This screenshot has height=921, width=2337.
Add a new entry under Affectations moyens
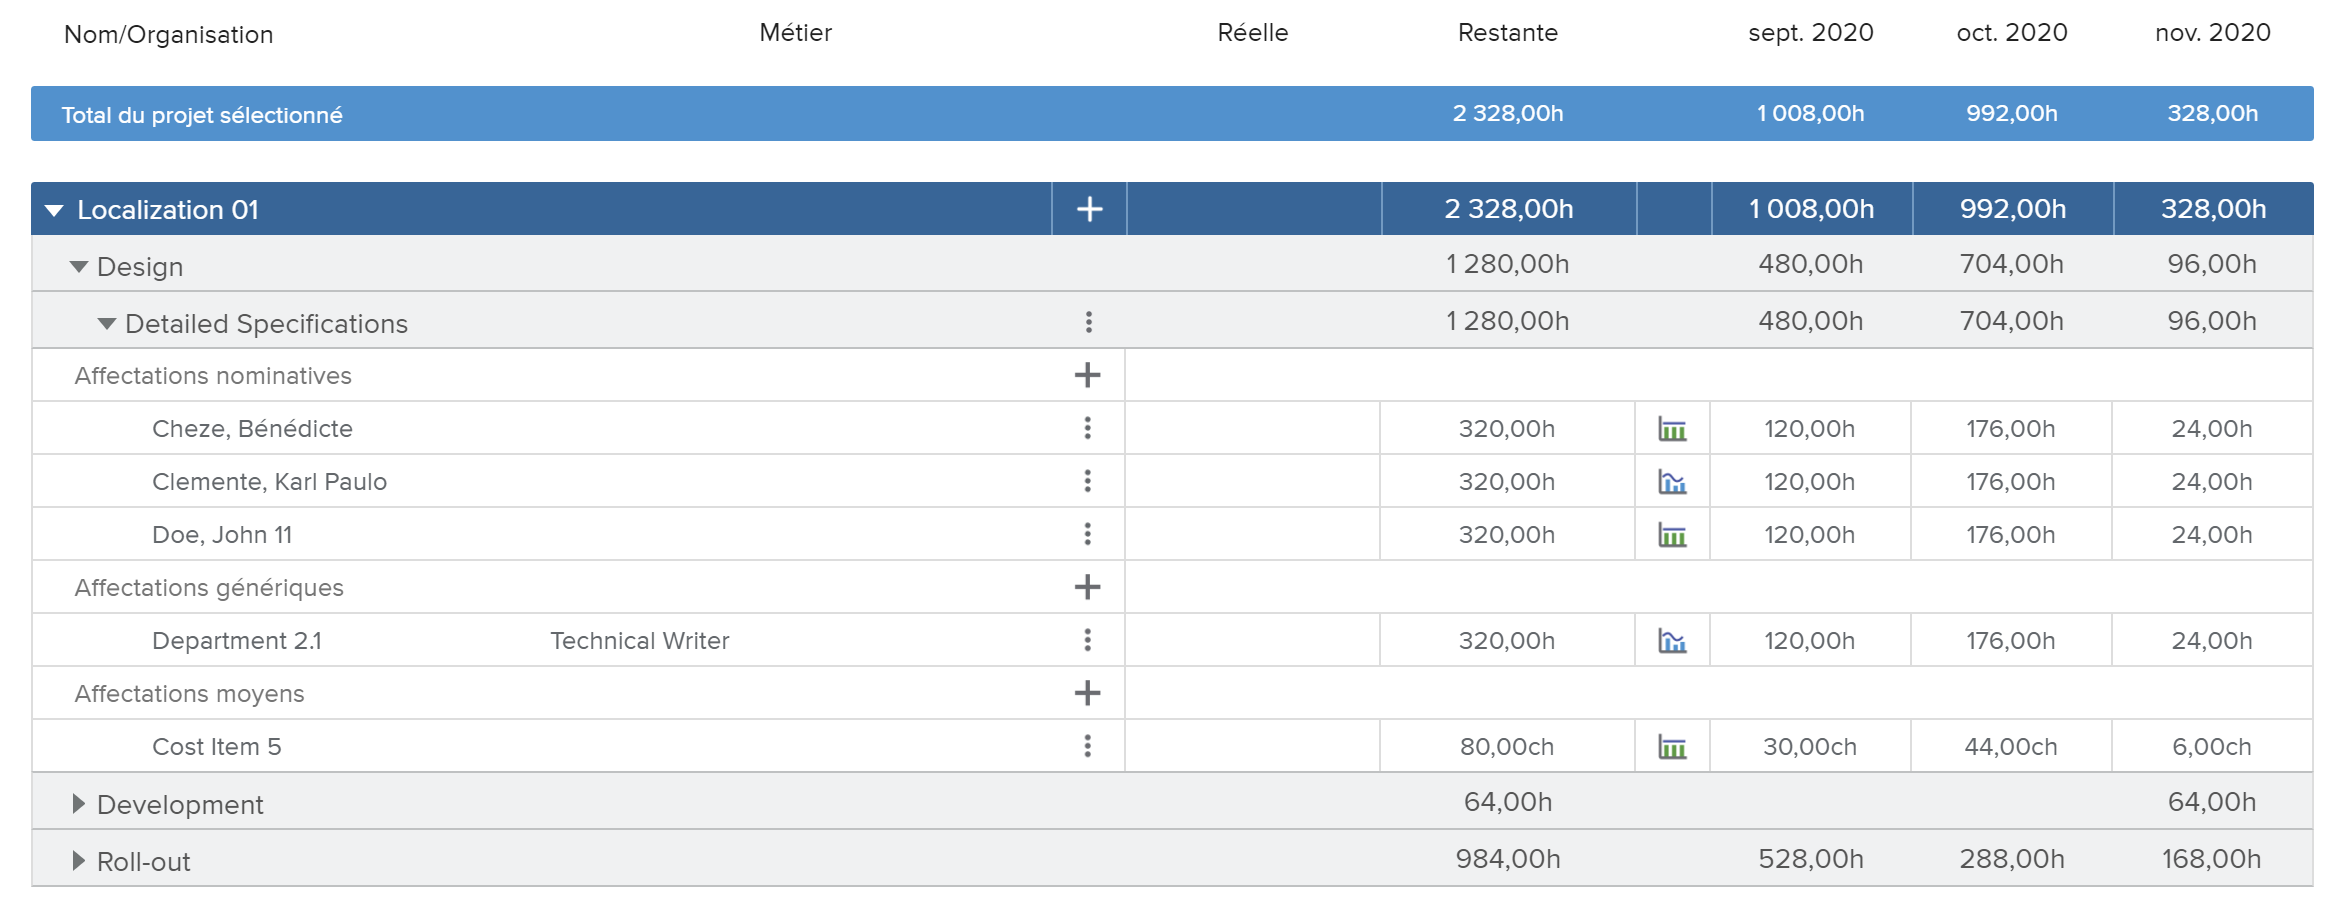coord(1087,693)
